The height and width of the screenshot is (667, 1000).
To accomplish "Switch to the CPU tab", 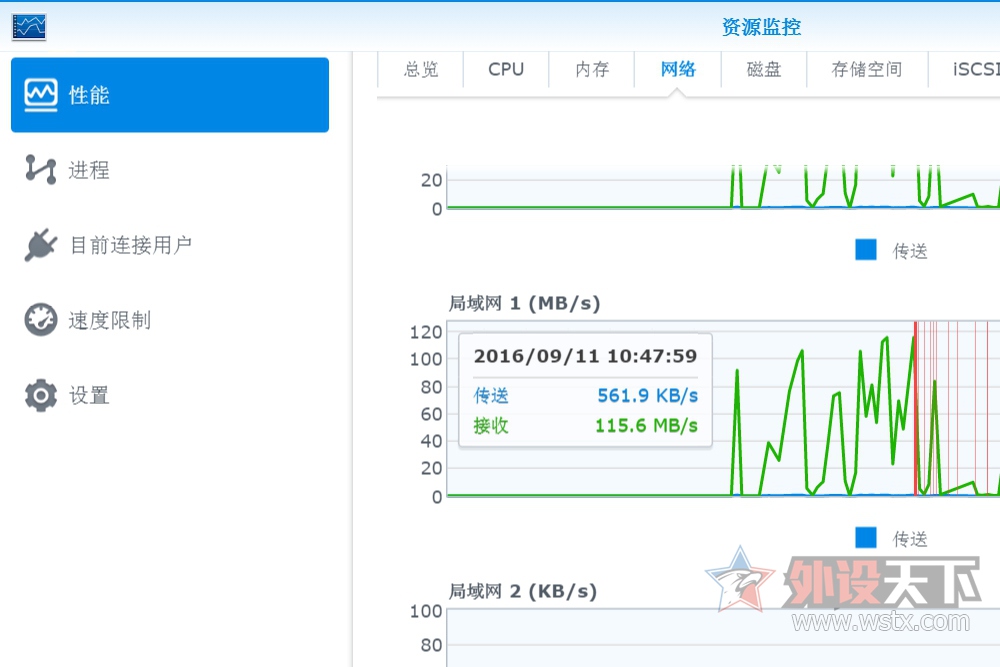I will click(x=506, y=70).
